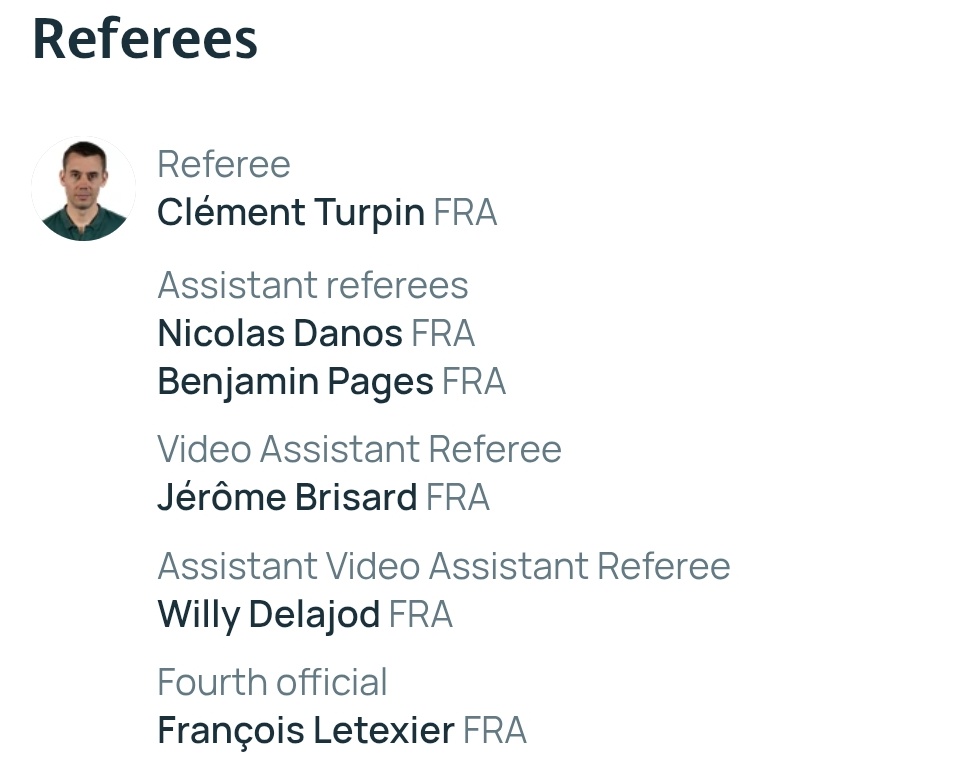Click FRA beside Nicolas Danos

443,333
